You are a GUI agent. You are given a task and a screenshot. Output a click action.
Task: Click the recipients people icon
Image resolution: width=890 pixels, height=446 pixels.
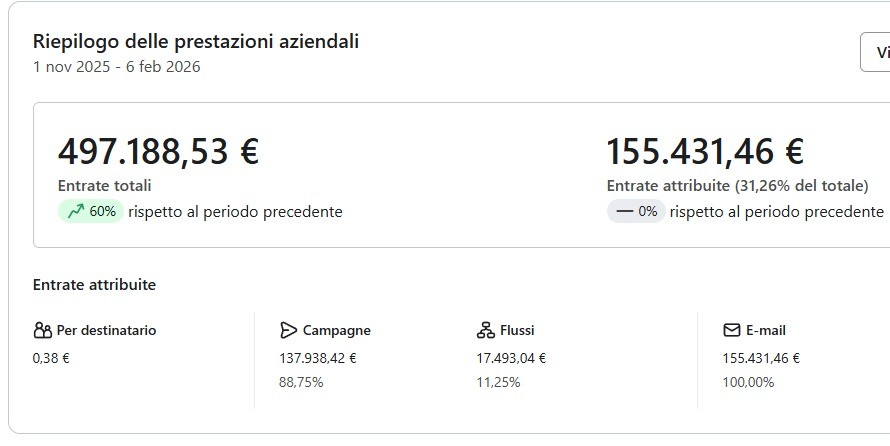pos(42,331)
